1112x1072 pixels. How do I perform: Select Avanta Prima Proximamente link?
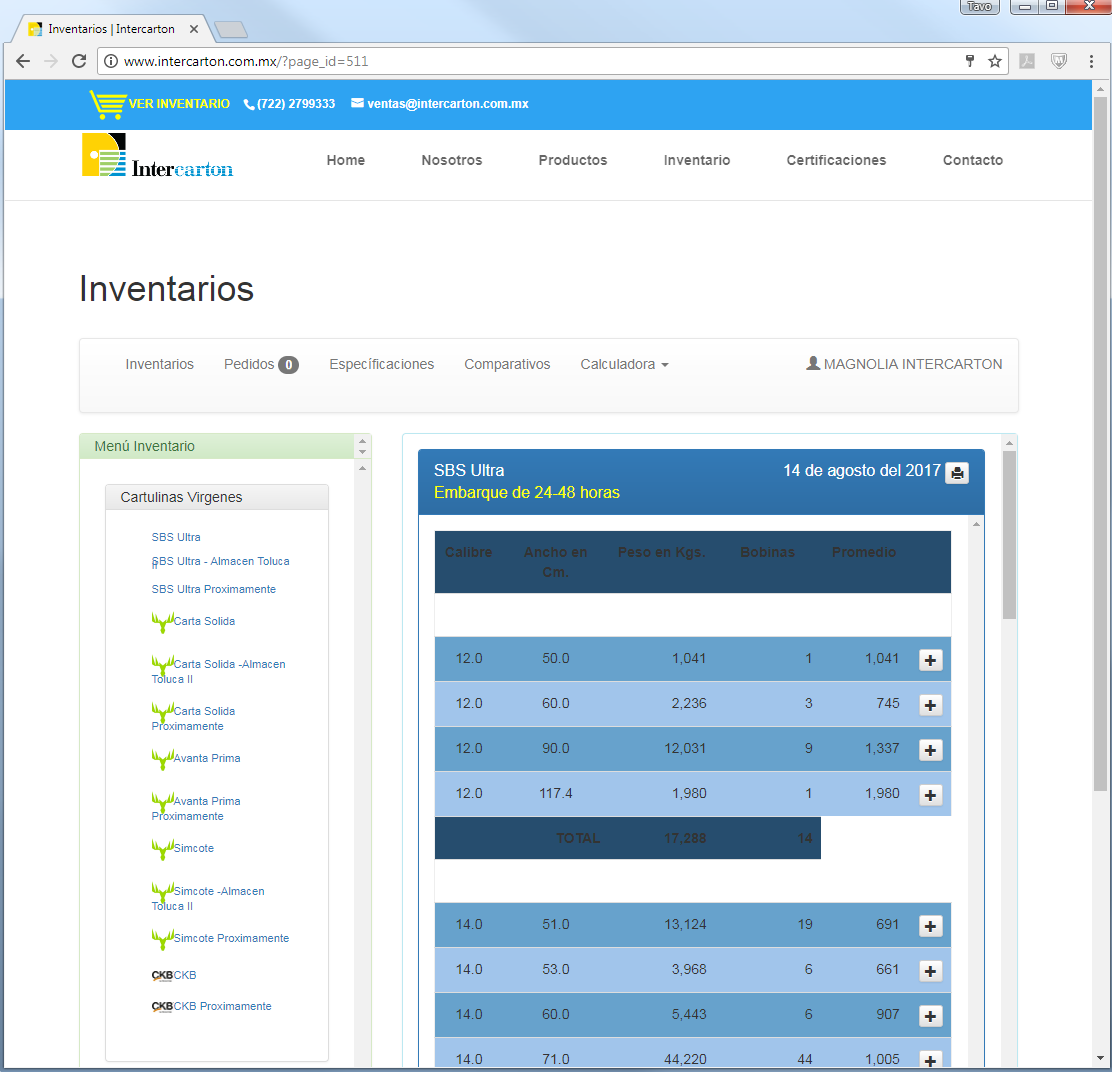[196, 808]
